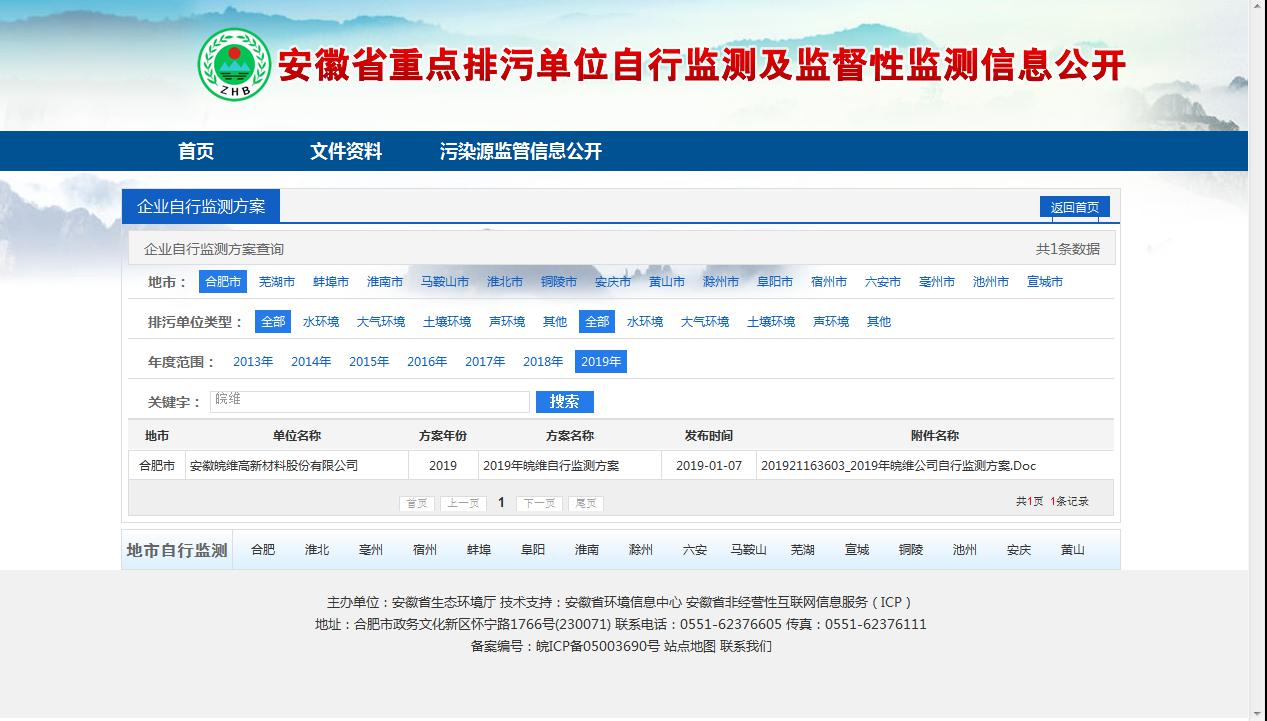Open the 文件资料 navigation menu item
The image size is (1267, 721).
347,151
